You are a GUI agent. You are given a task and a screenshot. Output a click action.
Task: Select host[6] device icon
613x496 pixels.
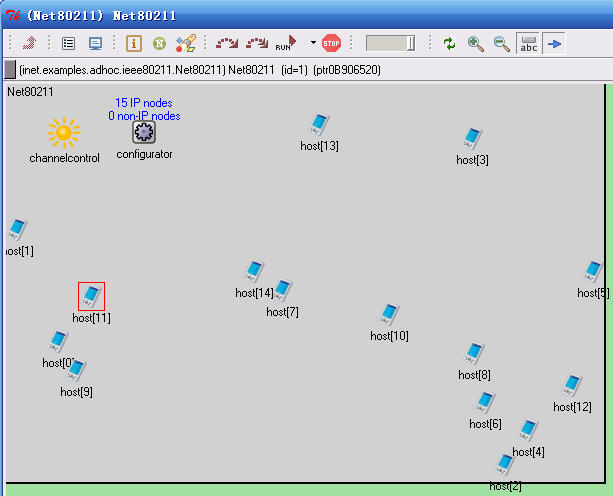click(x=485, y=402)
